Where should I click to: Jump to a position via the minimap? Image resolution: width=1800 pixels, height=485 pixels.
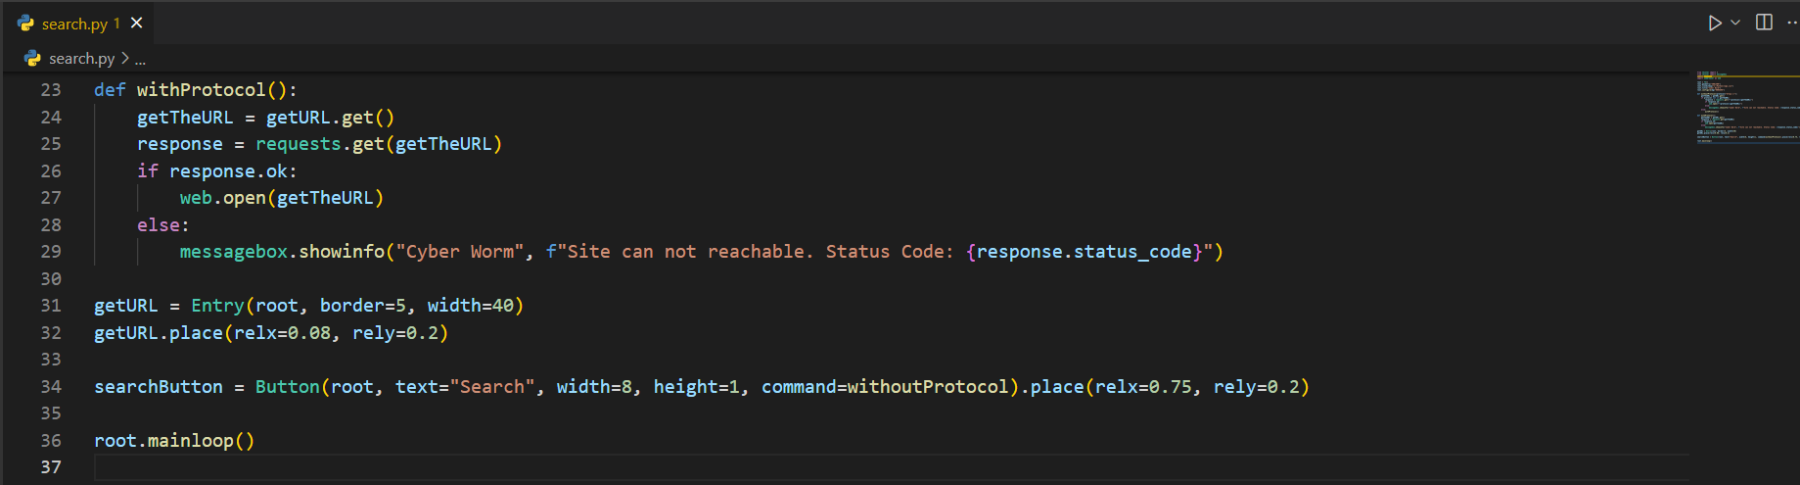click(1740, 108)
